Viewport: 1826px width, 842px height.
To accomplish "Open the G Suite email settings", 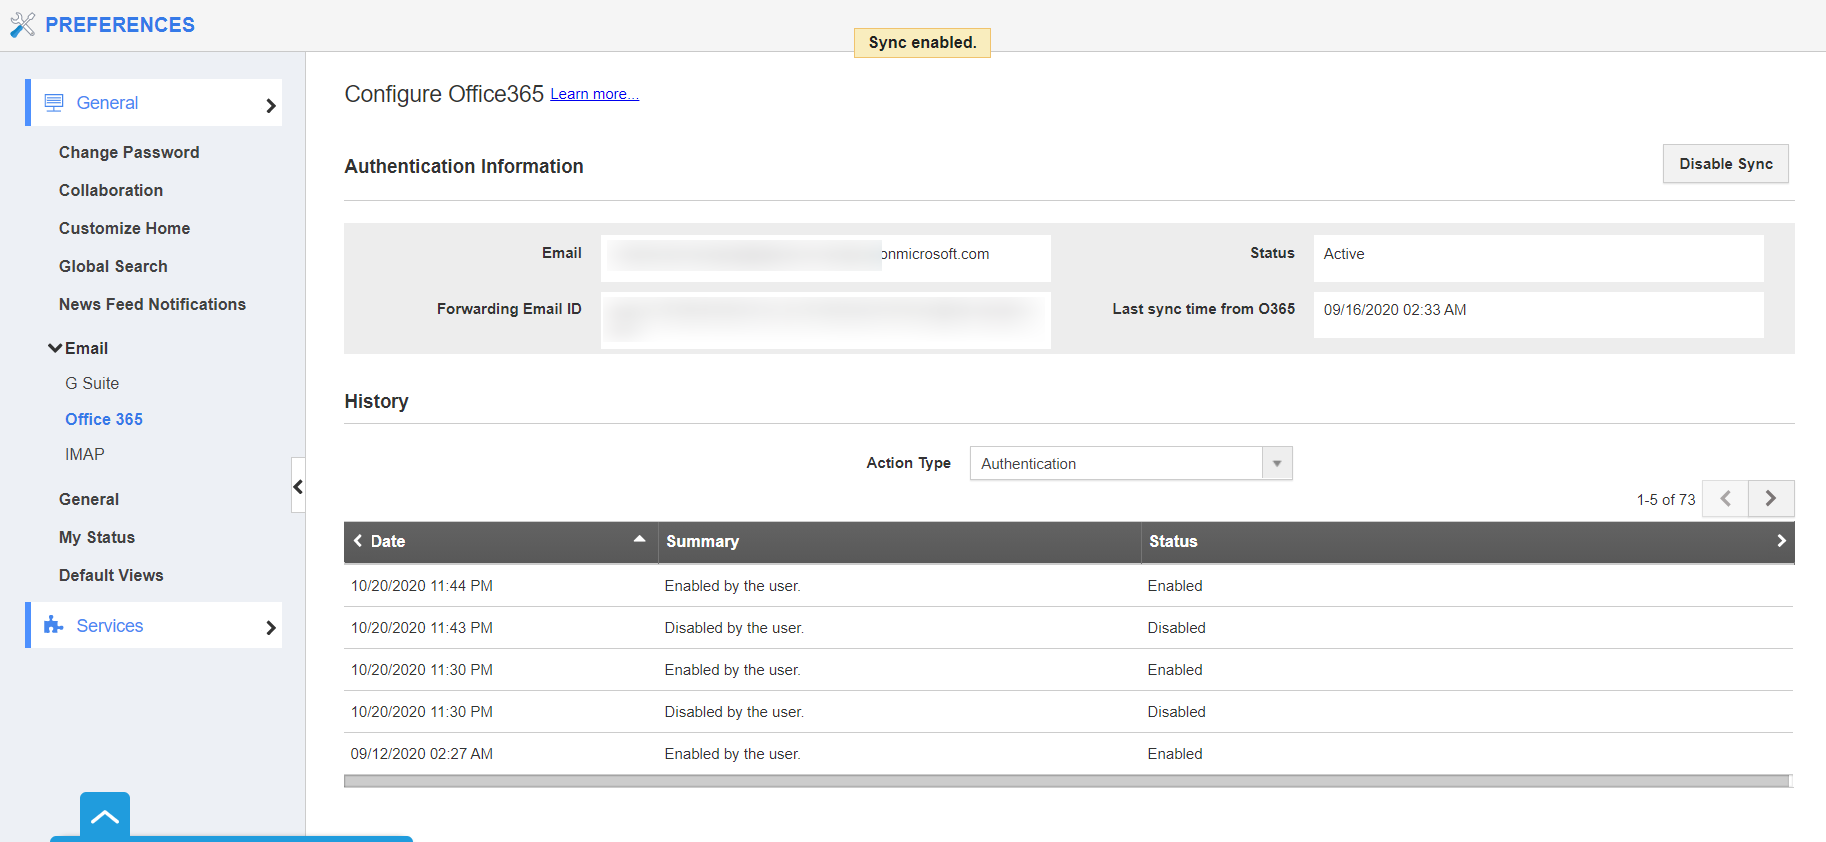I will pyautogui.click(x=92, y=383).
